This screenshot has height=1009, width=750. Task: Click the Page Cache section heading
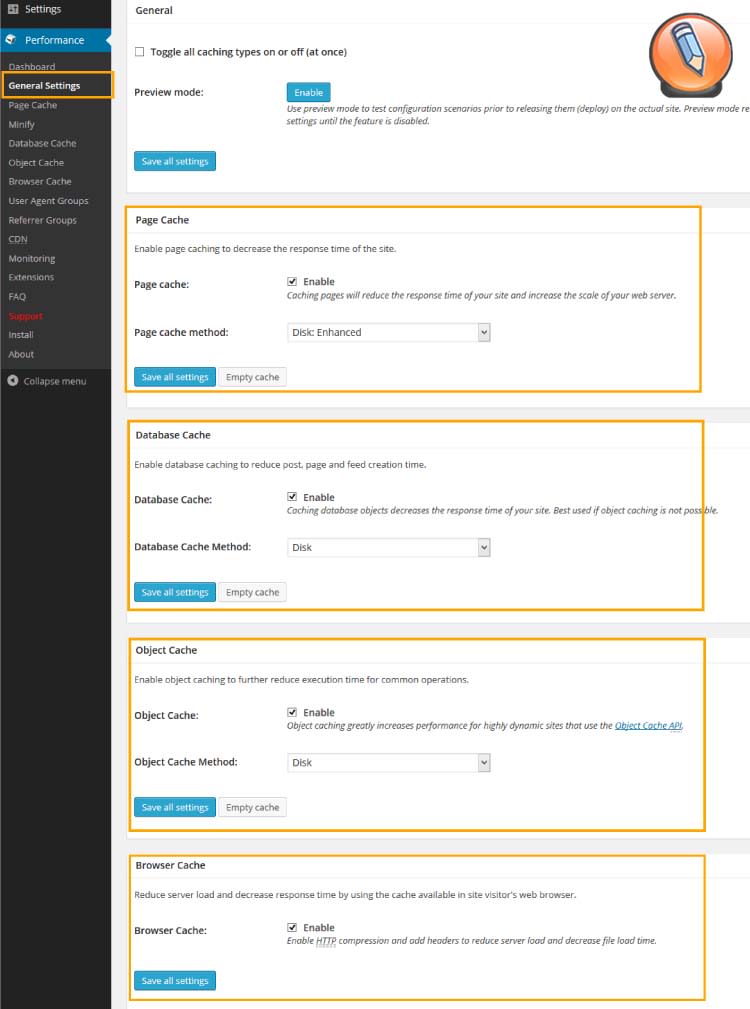(x=162, y=219)
